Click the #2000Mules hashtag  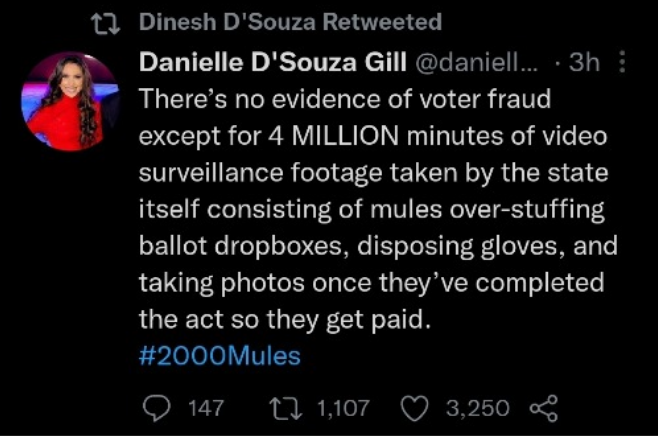pos(219,356)
